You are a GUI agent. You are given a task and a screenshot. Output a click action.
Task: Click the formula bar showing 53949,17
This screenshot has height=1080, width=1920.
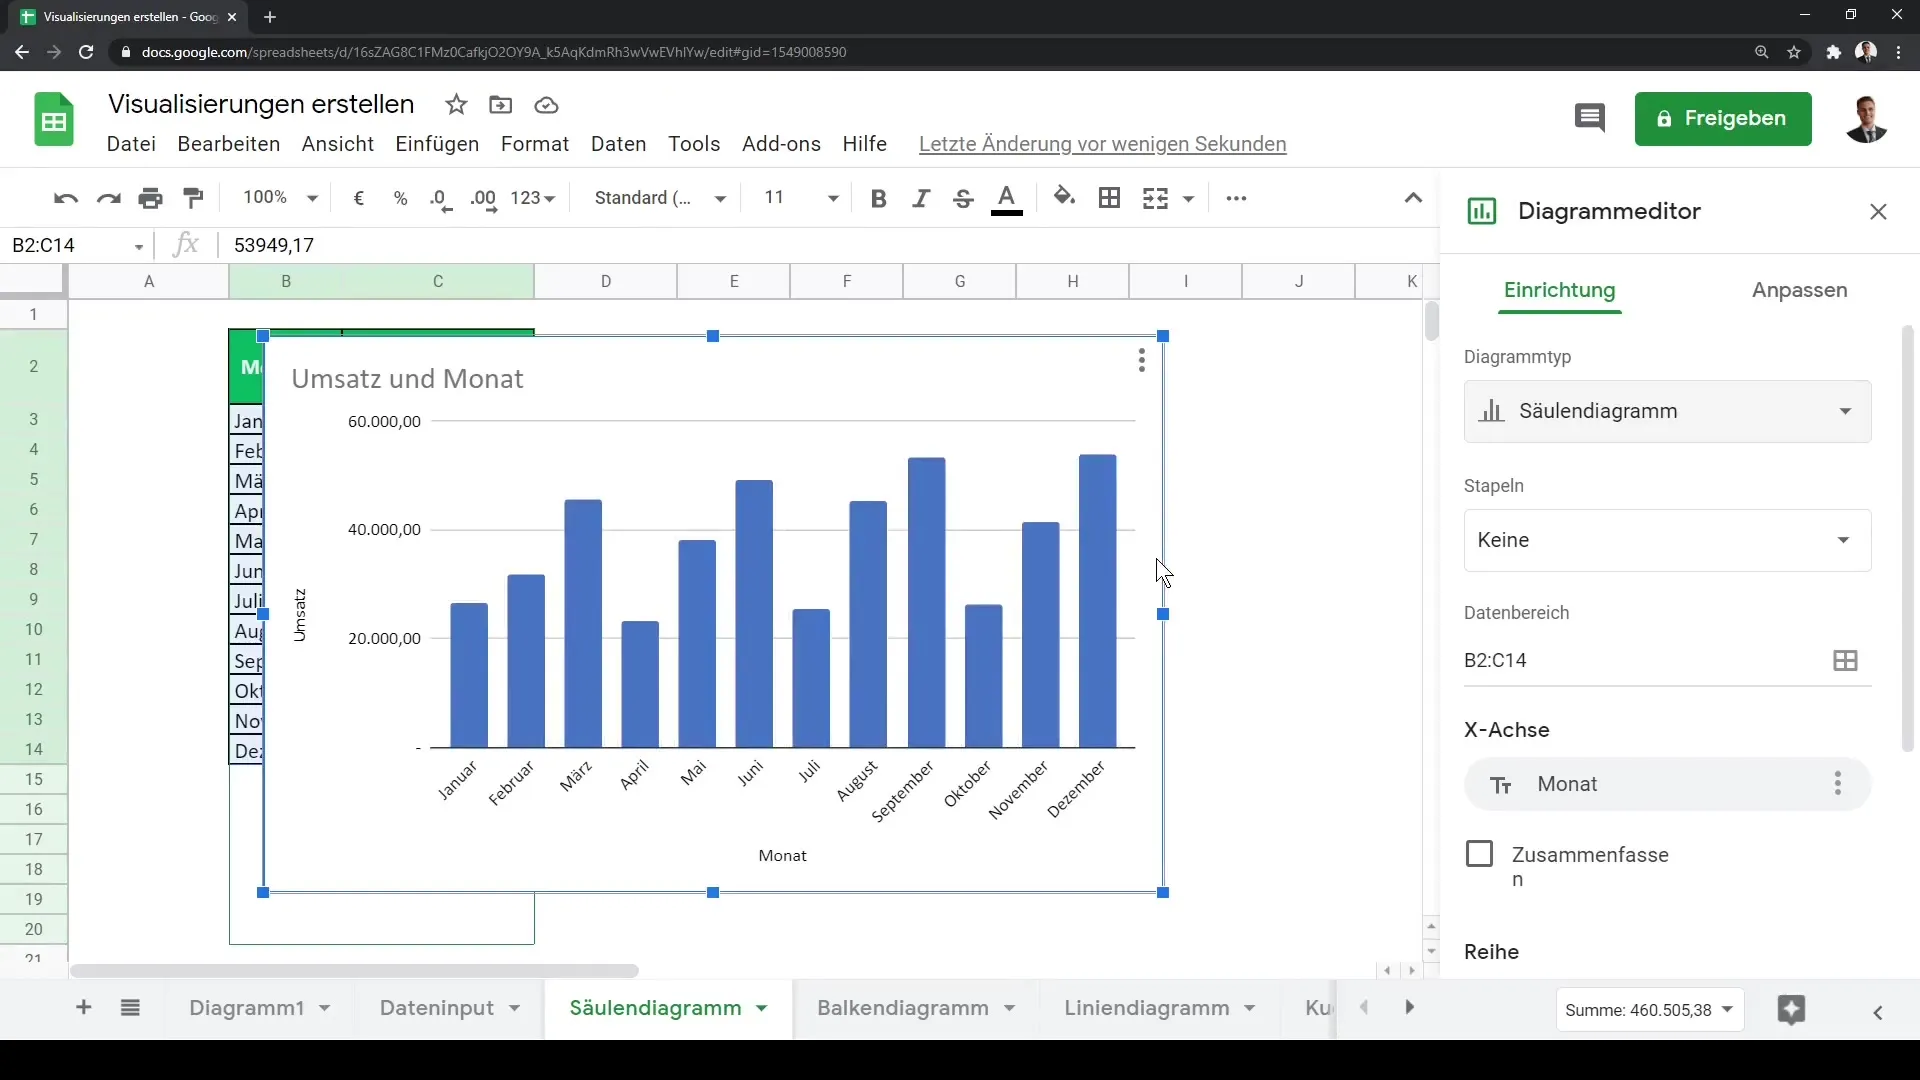click(830, 245)
